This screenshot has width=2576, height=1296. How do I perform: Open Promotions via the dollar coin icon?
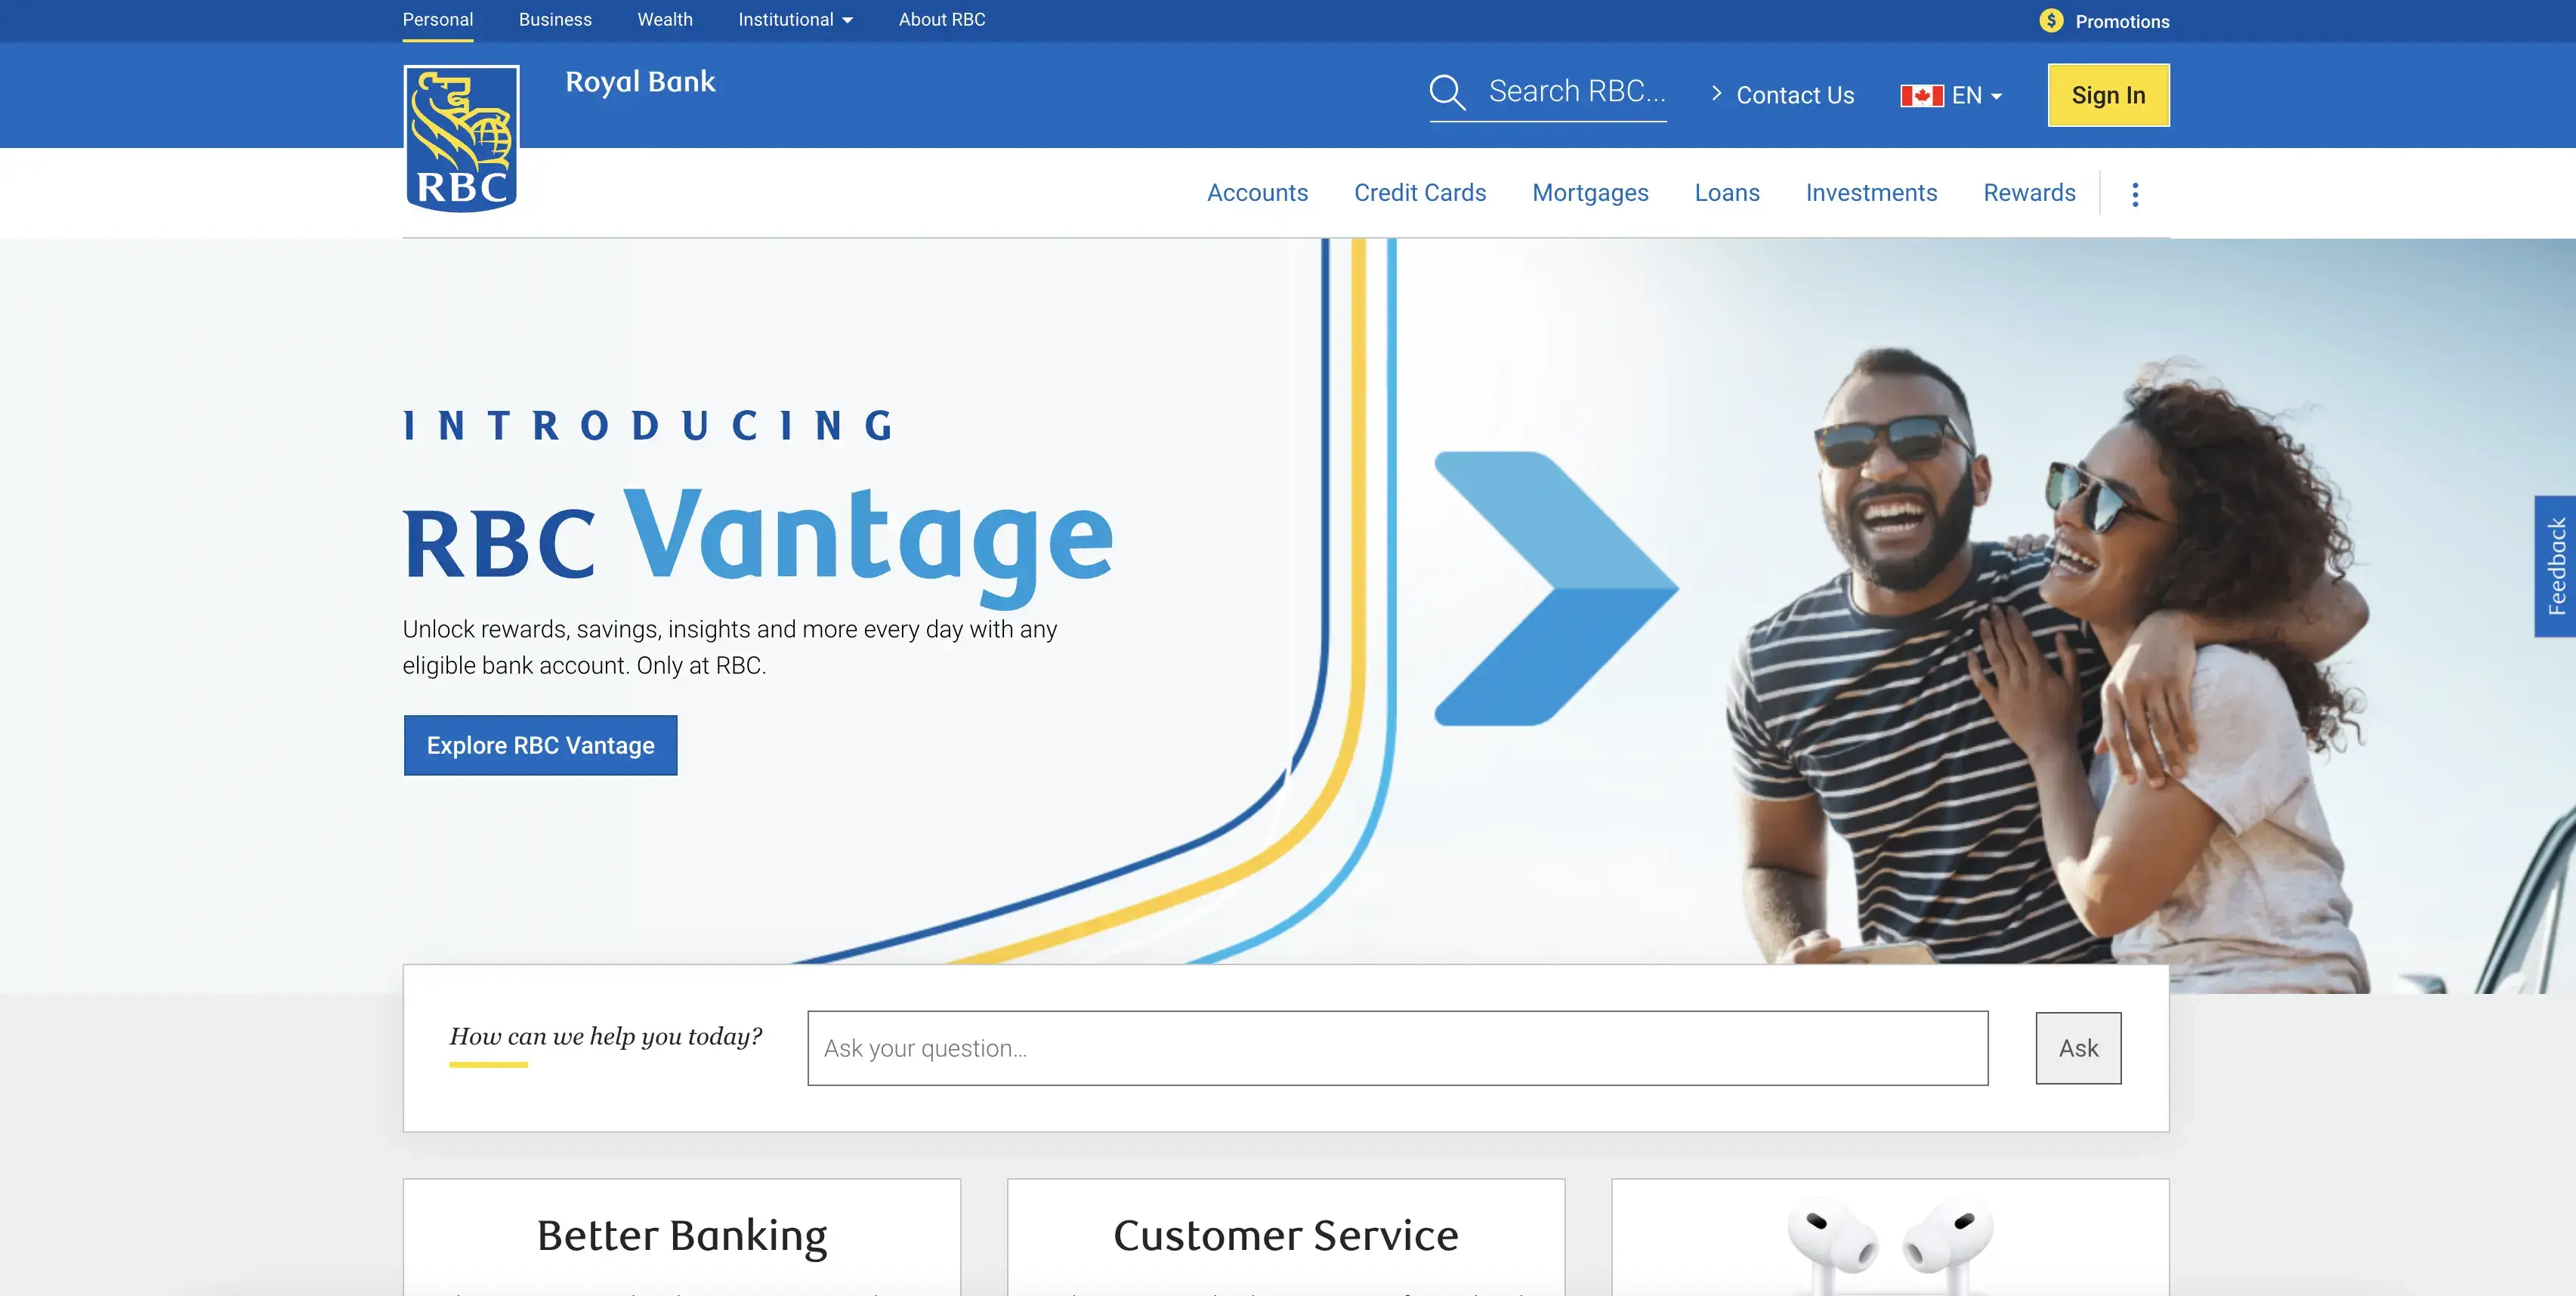pyautogui.click(x=2052, y=20)
